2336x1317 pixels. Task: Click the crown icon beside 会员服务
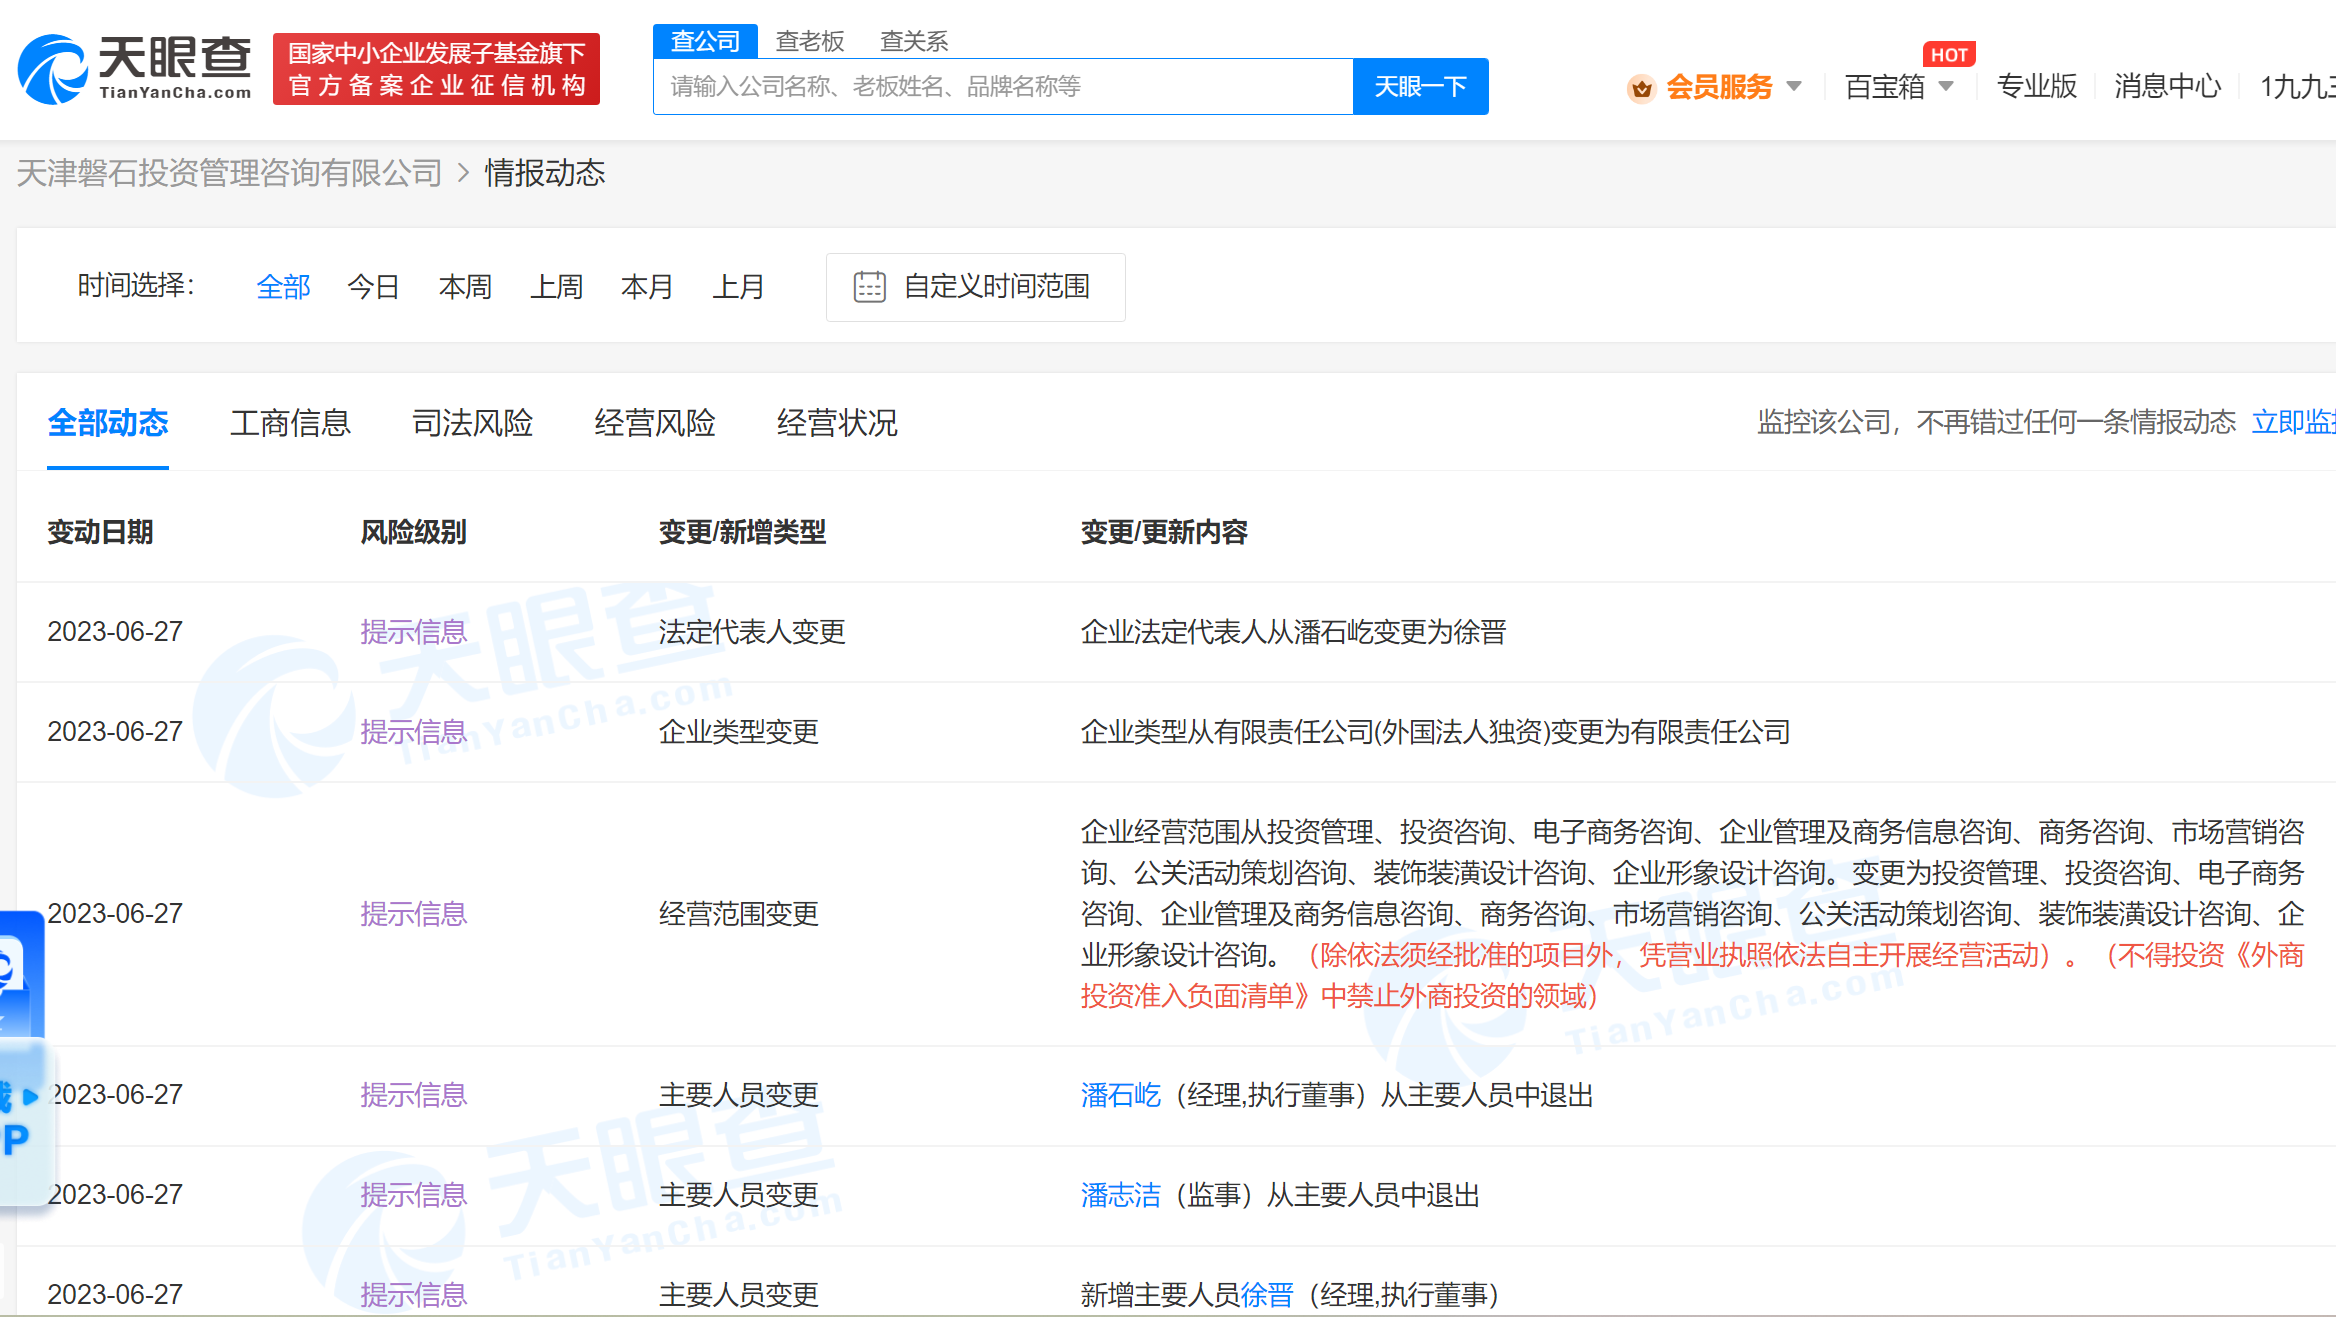(1641, 88)
